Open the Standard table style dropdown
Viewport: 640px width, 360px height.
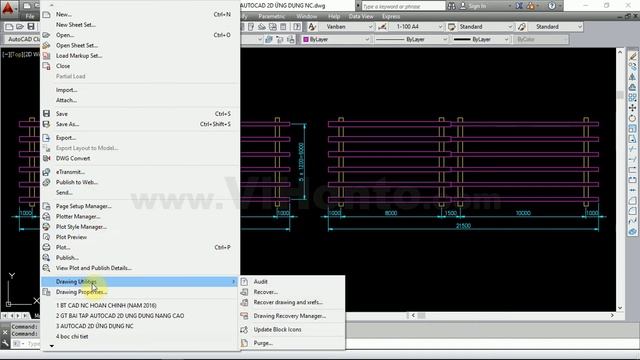(x=510, y=27)
